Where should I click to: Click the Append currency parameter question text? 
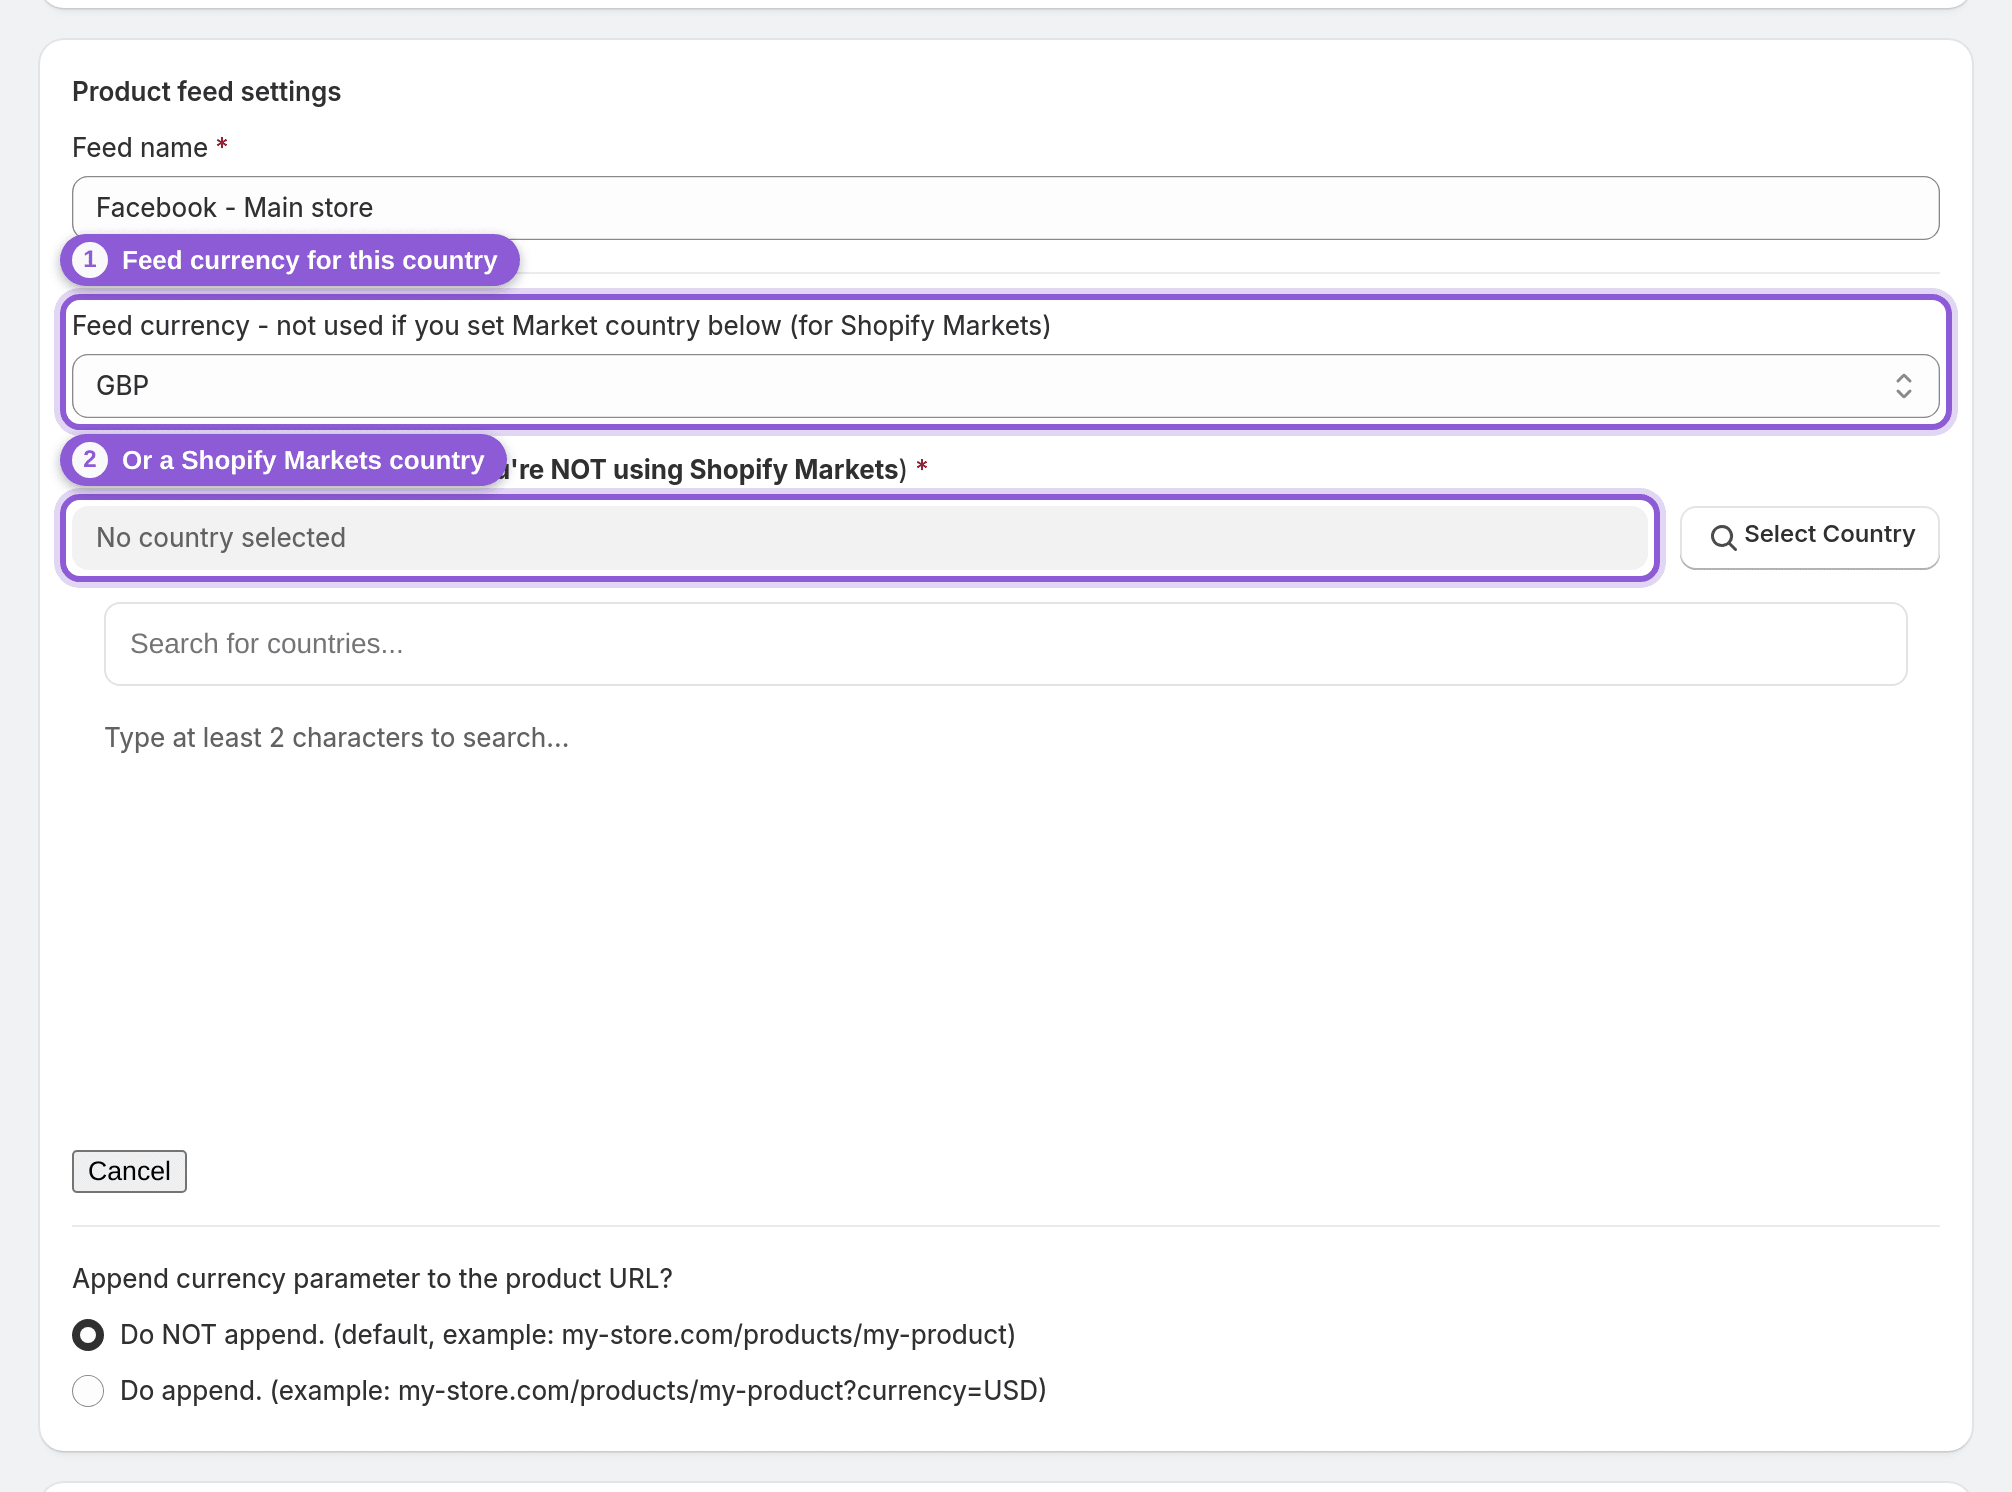(x=372, y=1279)
